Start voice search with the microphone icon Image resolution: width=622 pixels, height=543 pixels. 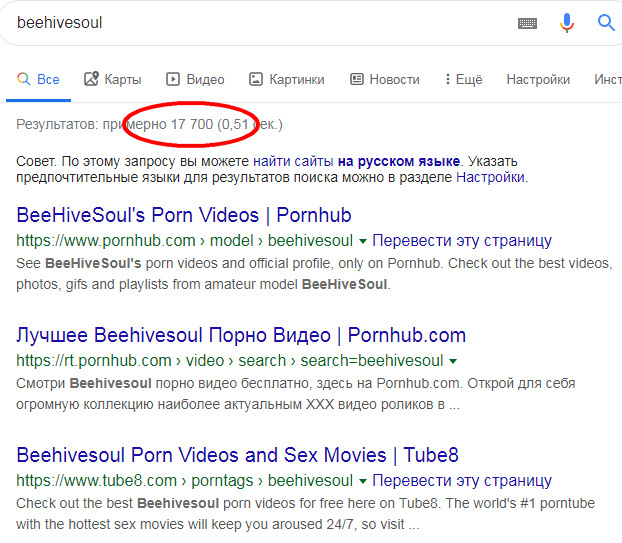567,23
